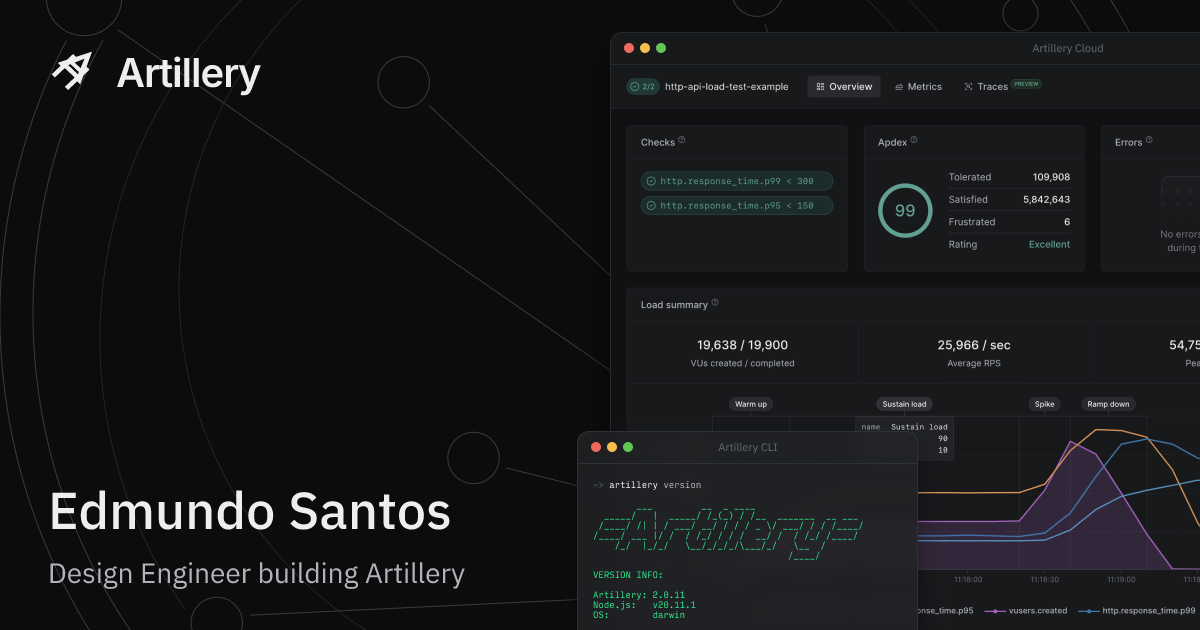Click the http-api-load-test-example test name
This screenshot has width=1200, height=630.
pyautogui.click(x=726, y=87)
